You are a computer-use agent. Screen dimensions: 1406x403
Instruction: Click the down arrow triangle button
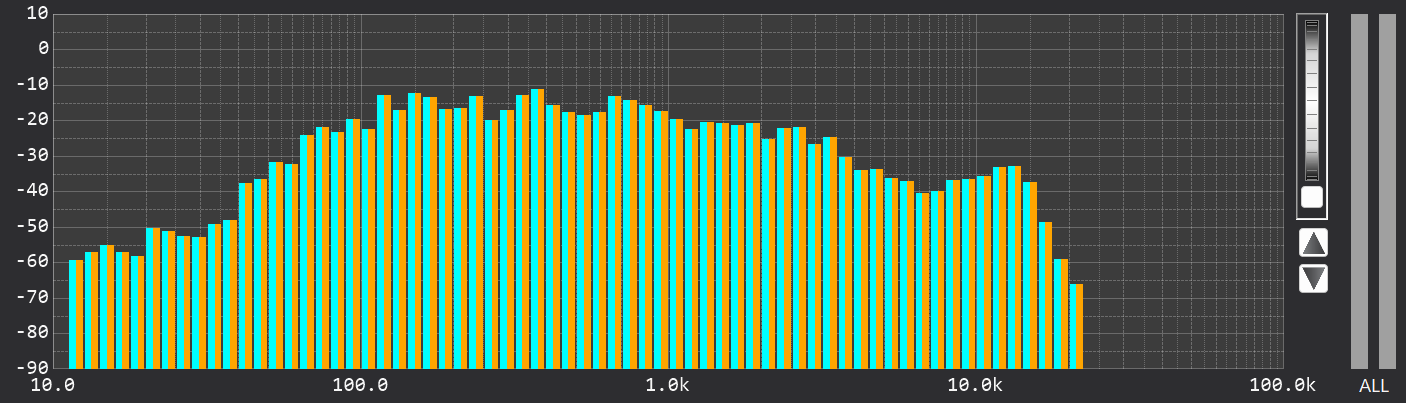click(x=1313, y=278)
